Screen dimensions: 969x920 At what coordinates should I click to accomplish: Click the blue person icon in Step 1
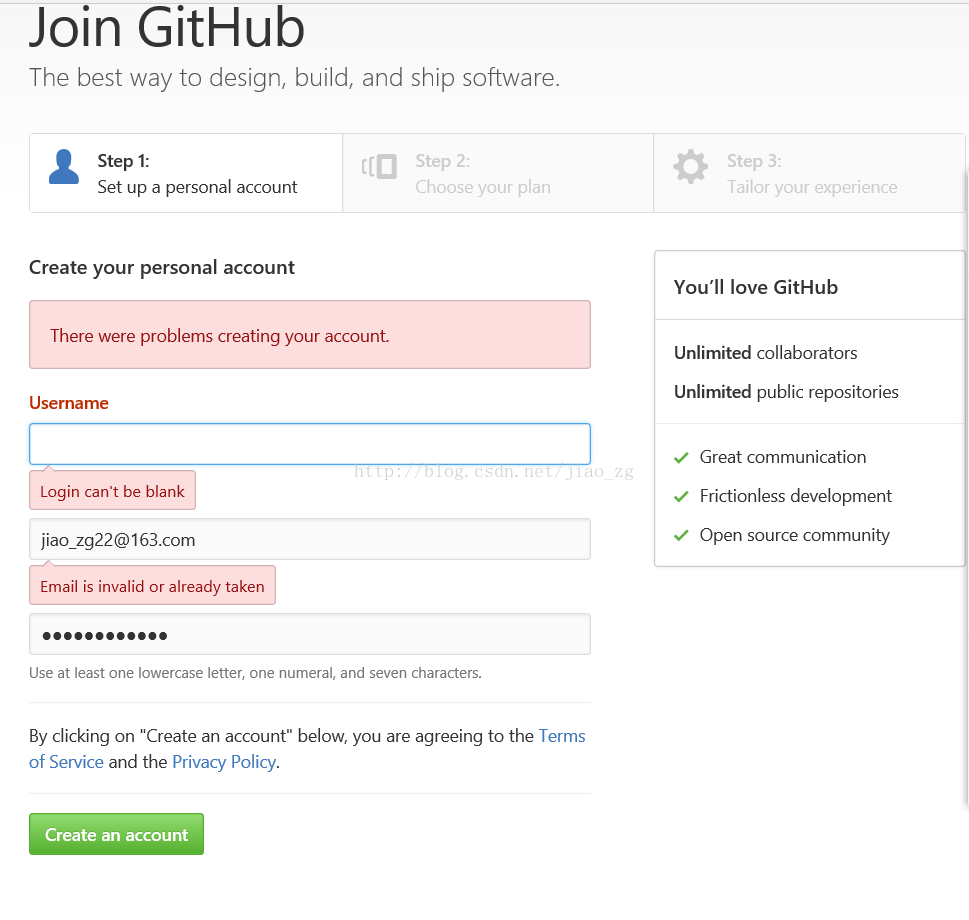click(x=64, y=167)
